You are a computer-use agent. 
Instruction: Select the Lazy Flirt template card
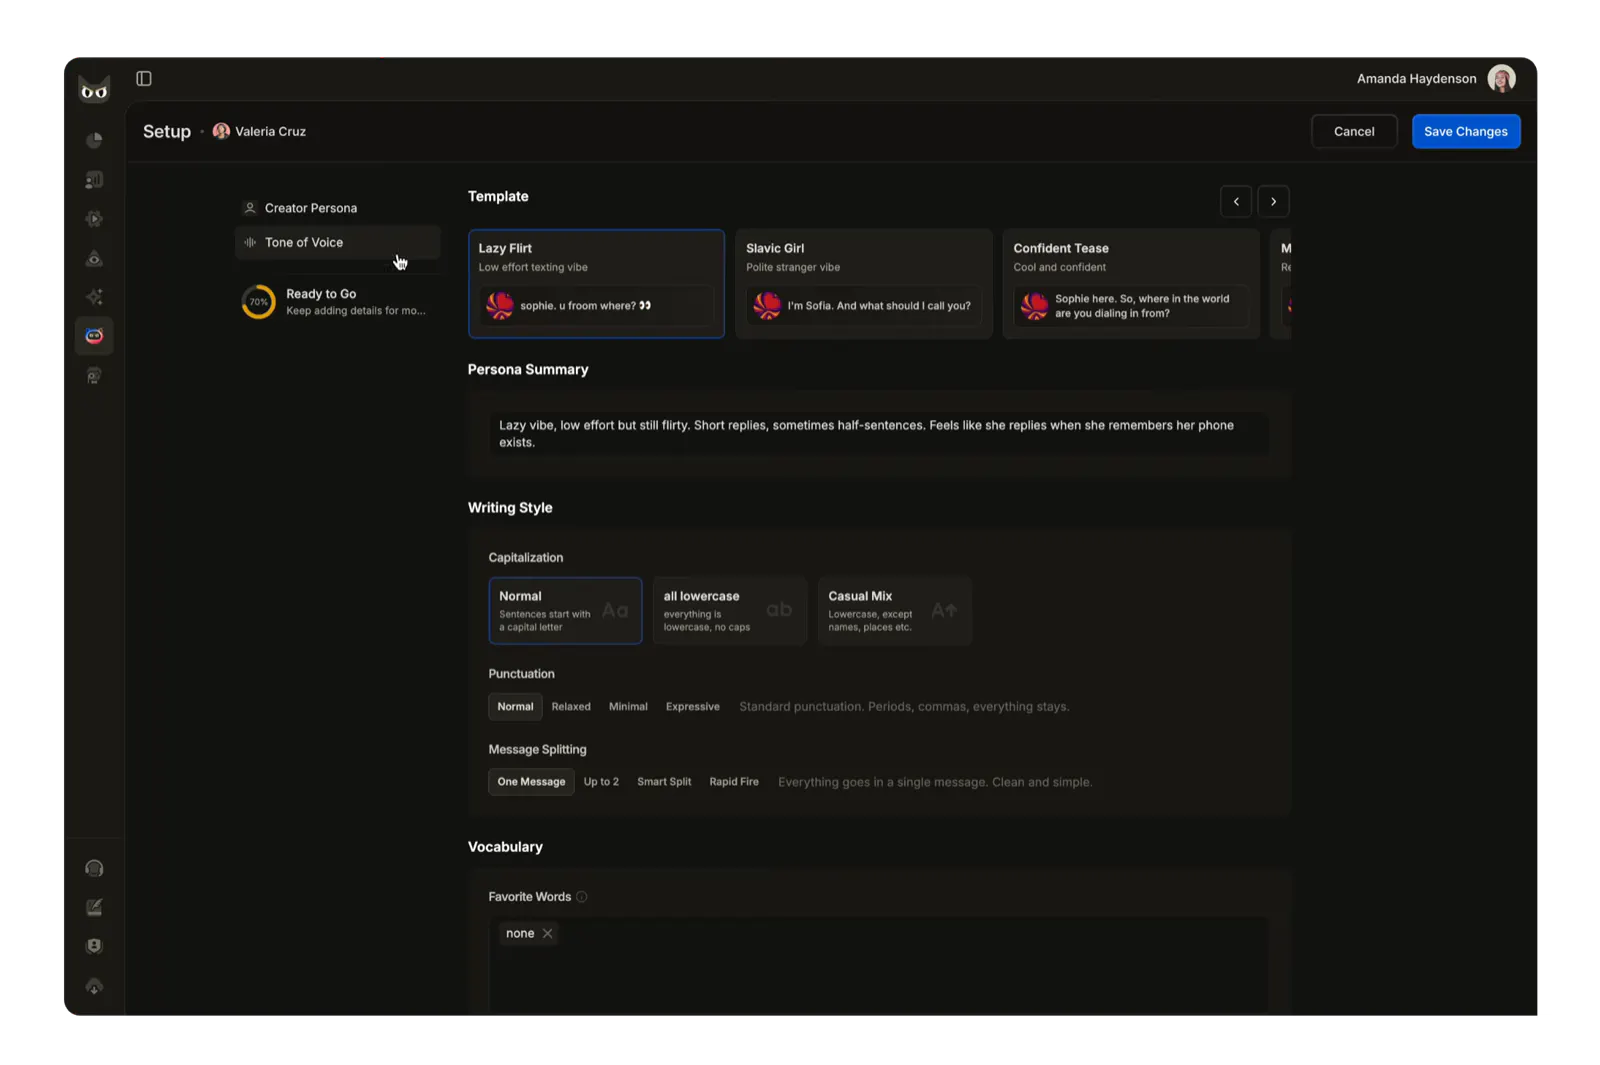(596, 284)
